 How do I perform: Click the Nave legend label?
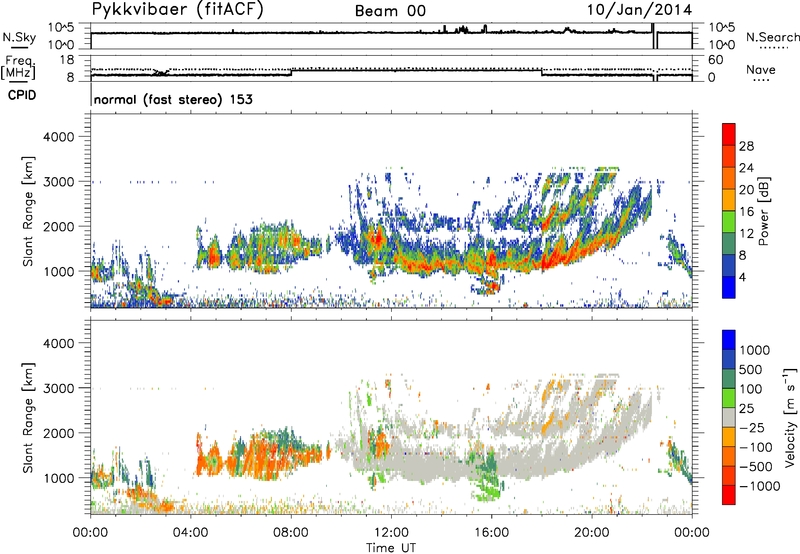(761, 69)
